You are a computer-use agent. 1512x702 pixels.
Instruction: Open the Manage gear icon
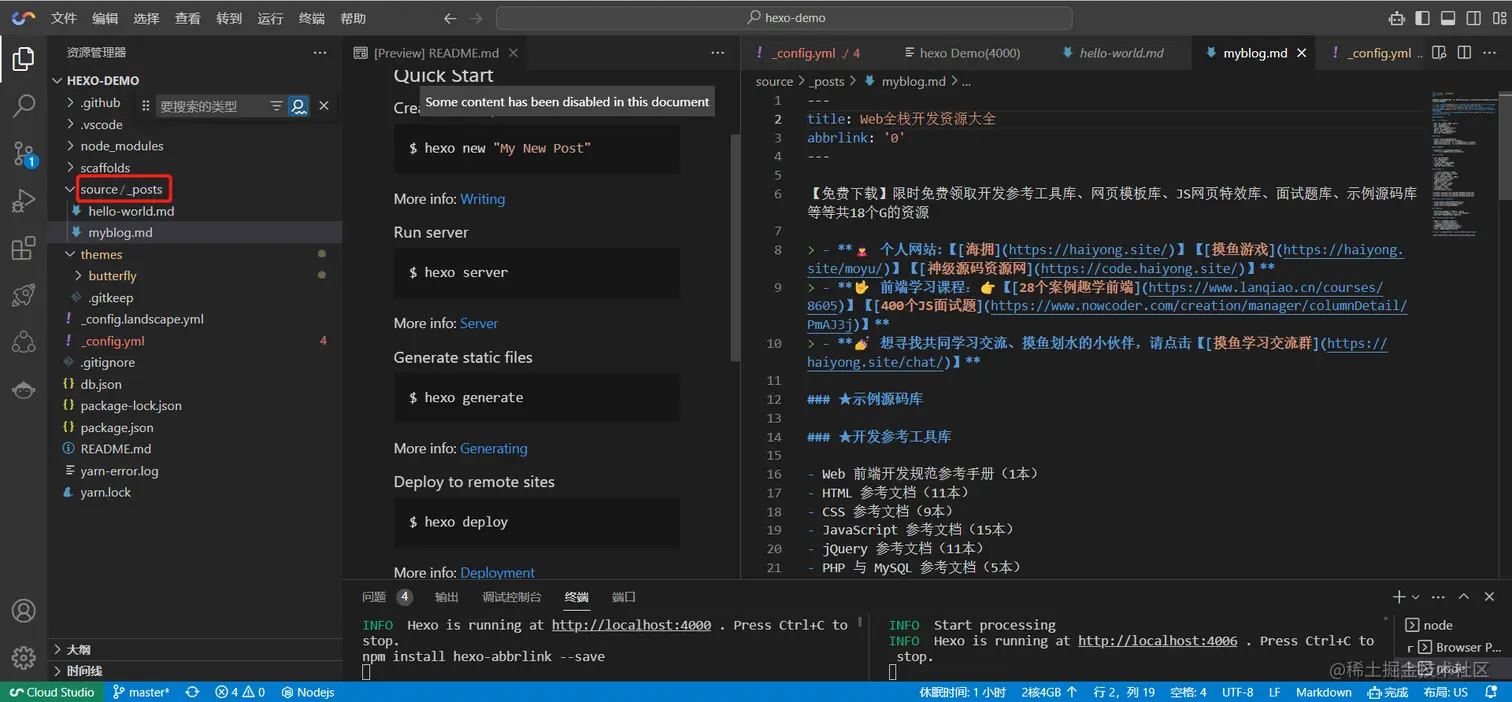click(x=23, y=657)
